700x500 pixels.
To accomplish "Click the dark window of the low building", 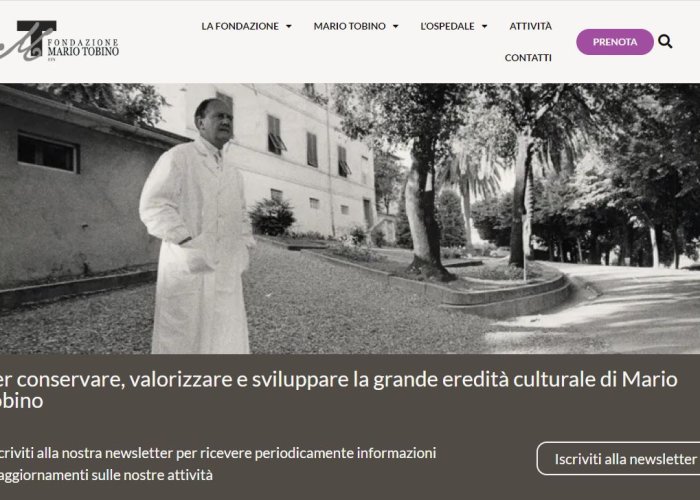I will (x=47, y=153).
